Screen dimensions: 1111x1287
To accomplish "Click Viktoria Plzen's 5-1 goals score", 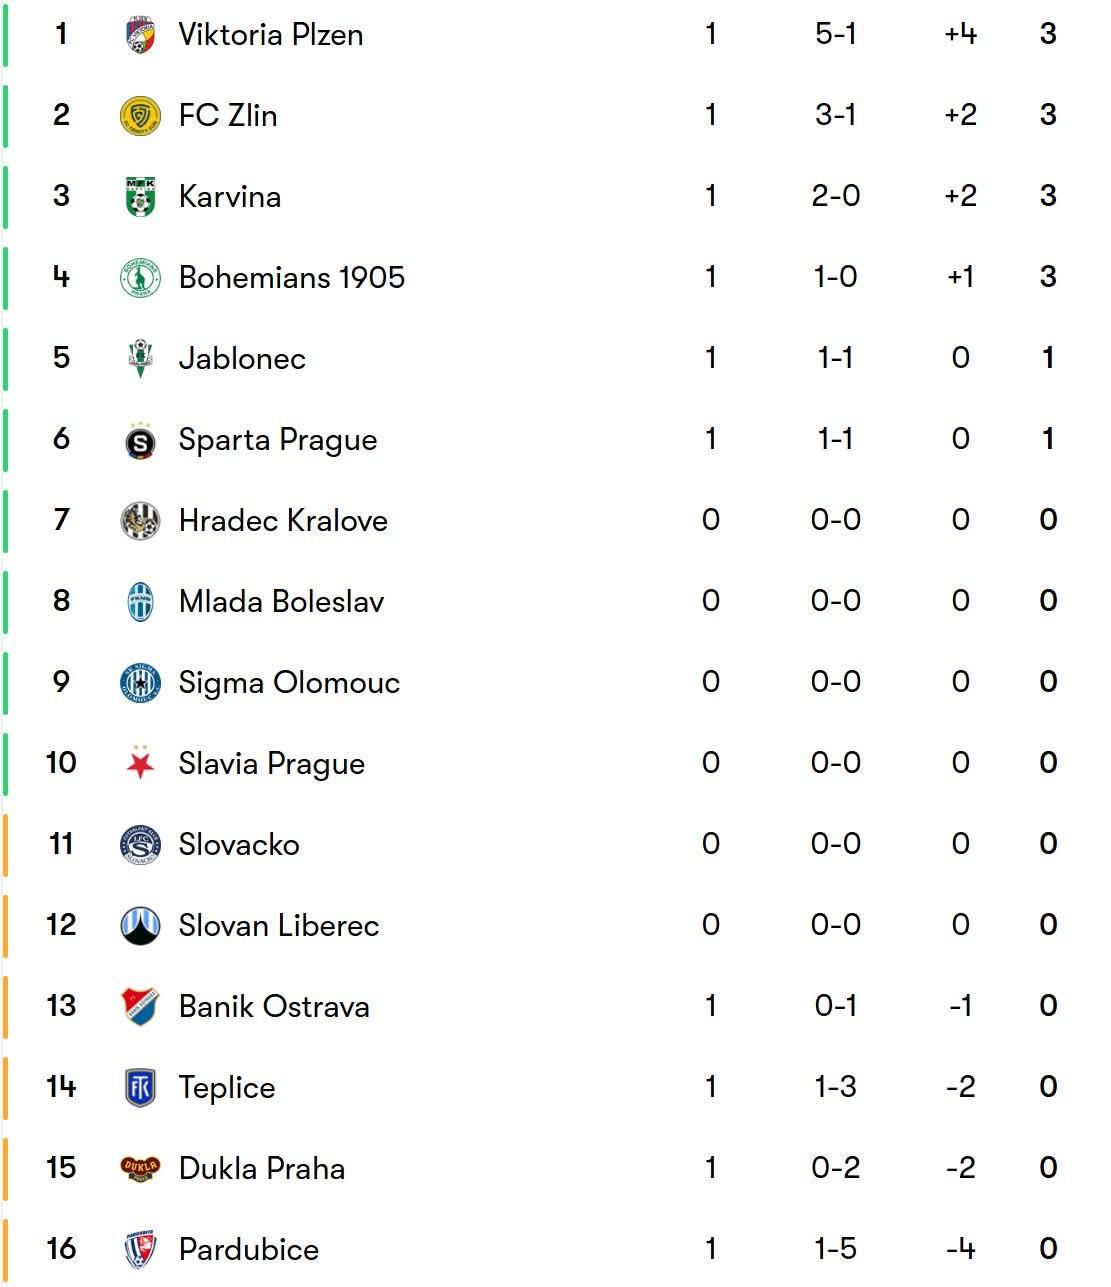I will pyautogui.click(x=835, y=34).
